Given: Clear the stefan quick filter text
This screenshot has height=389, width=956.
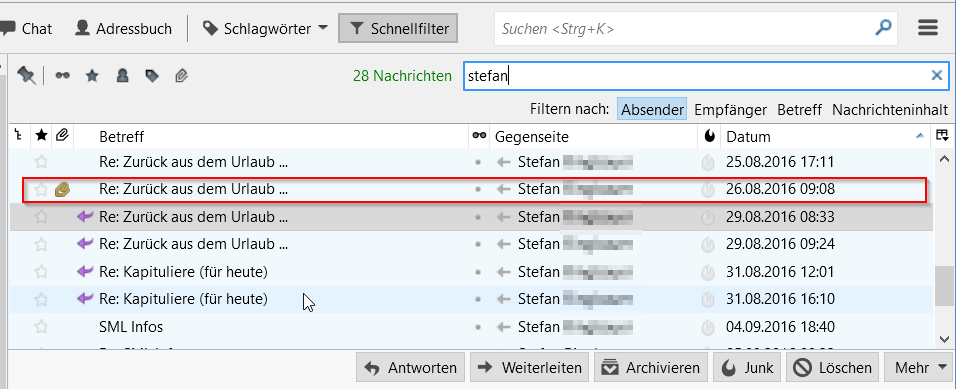Looking at the screenshot, I should tap(936, 76).
